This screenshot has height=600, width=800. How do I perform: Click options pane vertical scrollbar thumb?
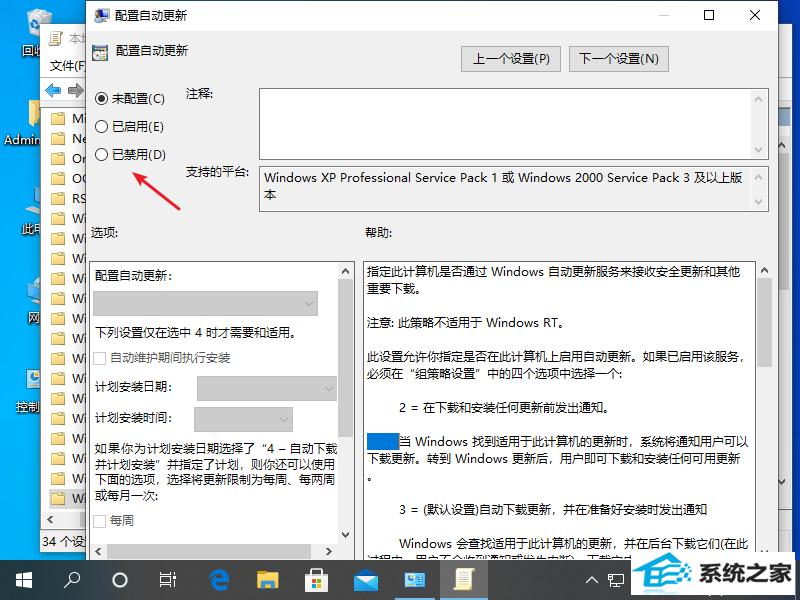point(345,357)
